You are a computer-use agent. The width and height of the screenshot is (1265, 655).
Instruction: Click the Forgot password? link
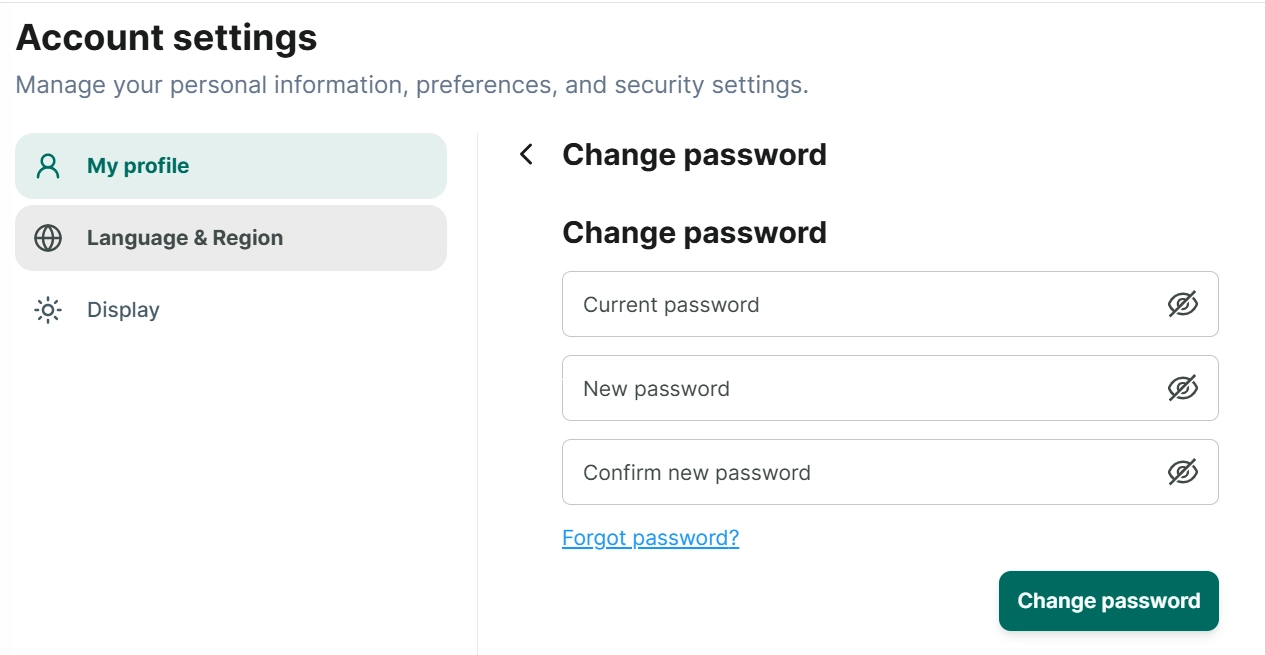[650, 538]
